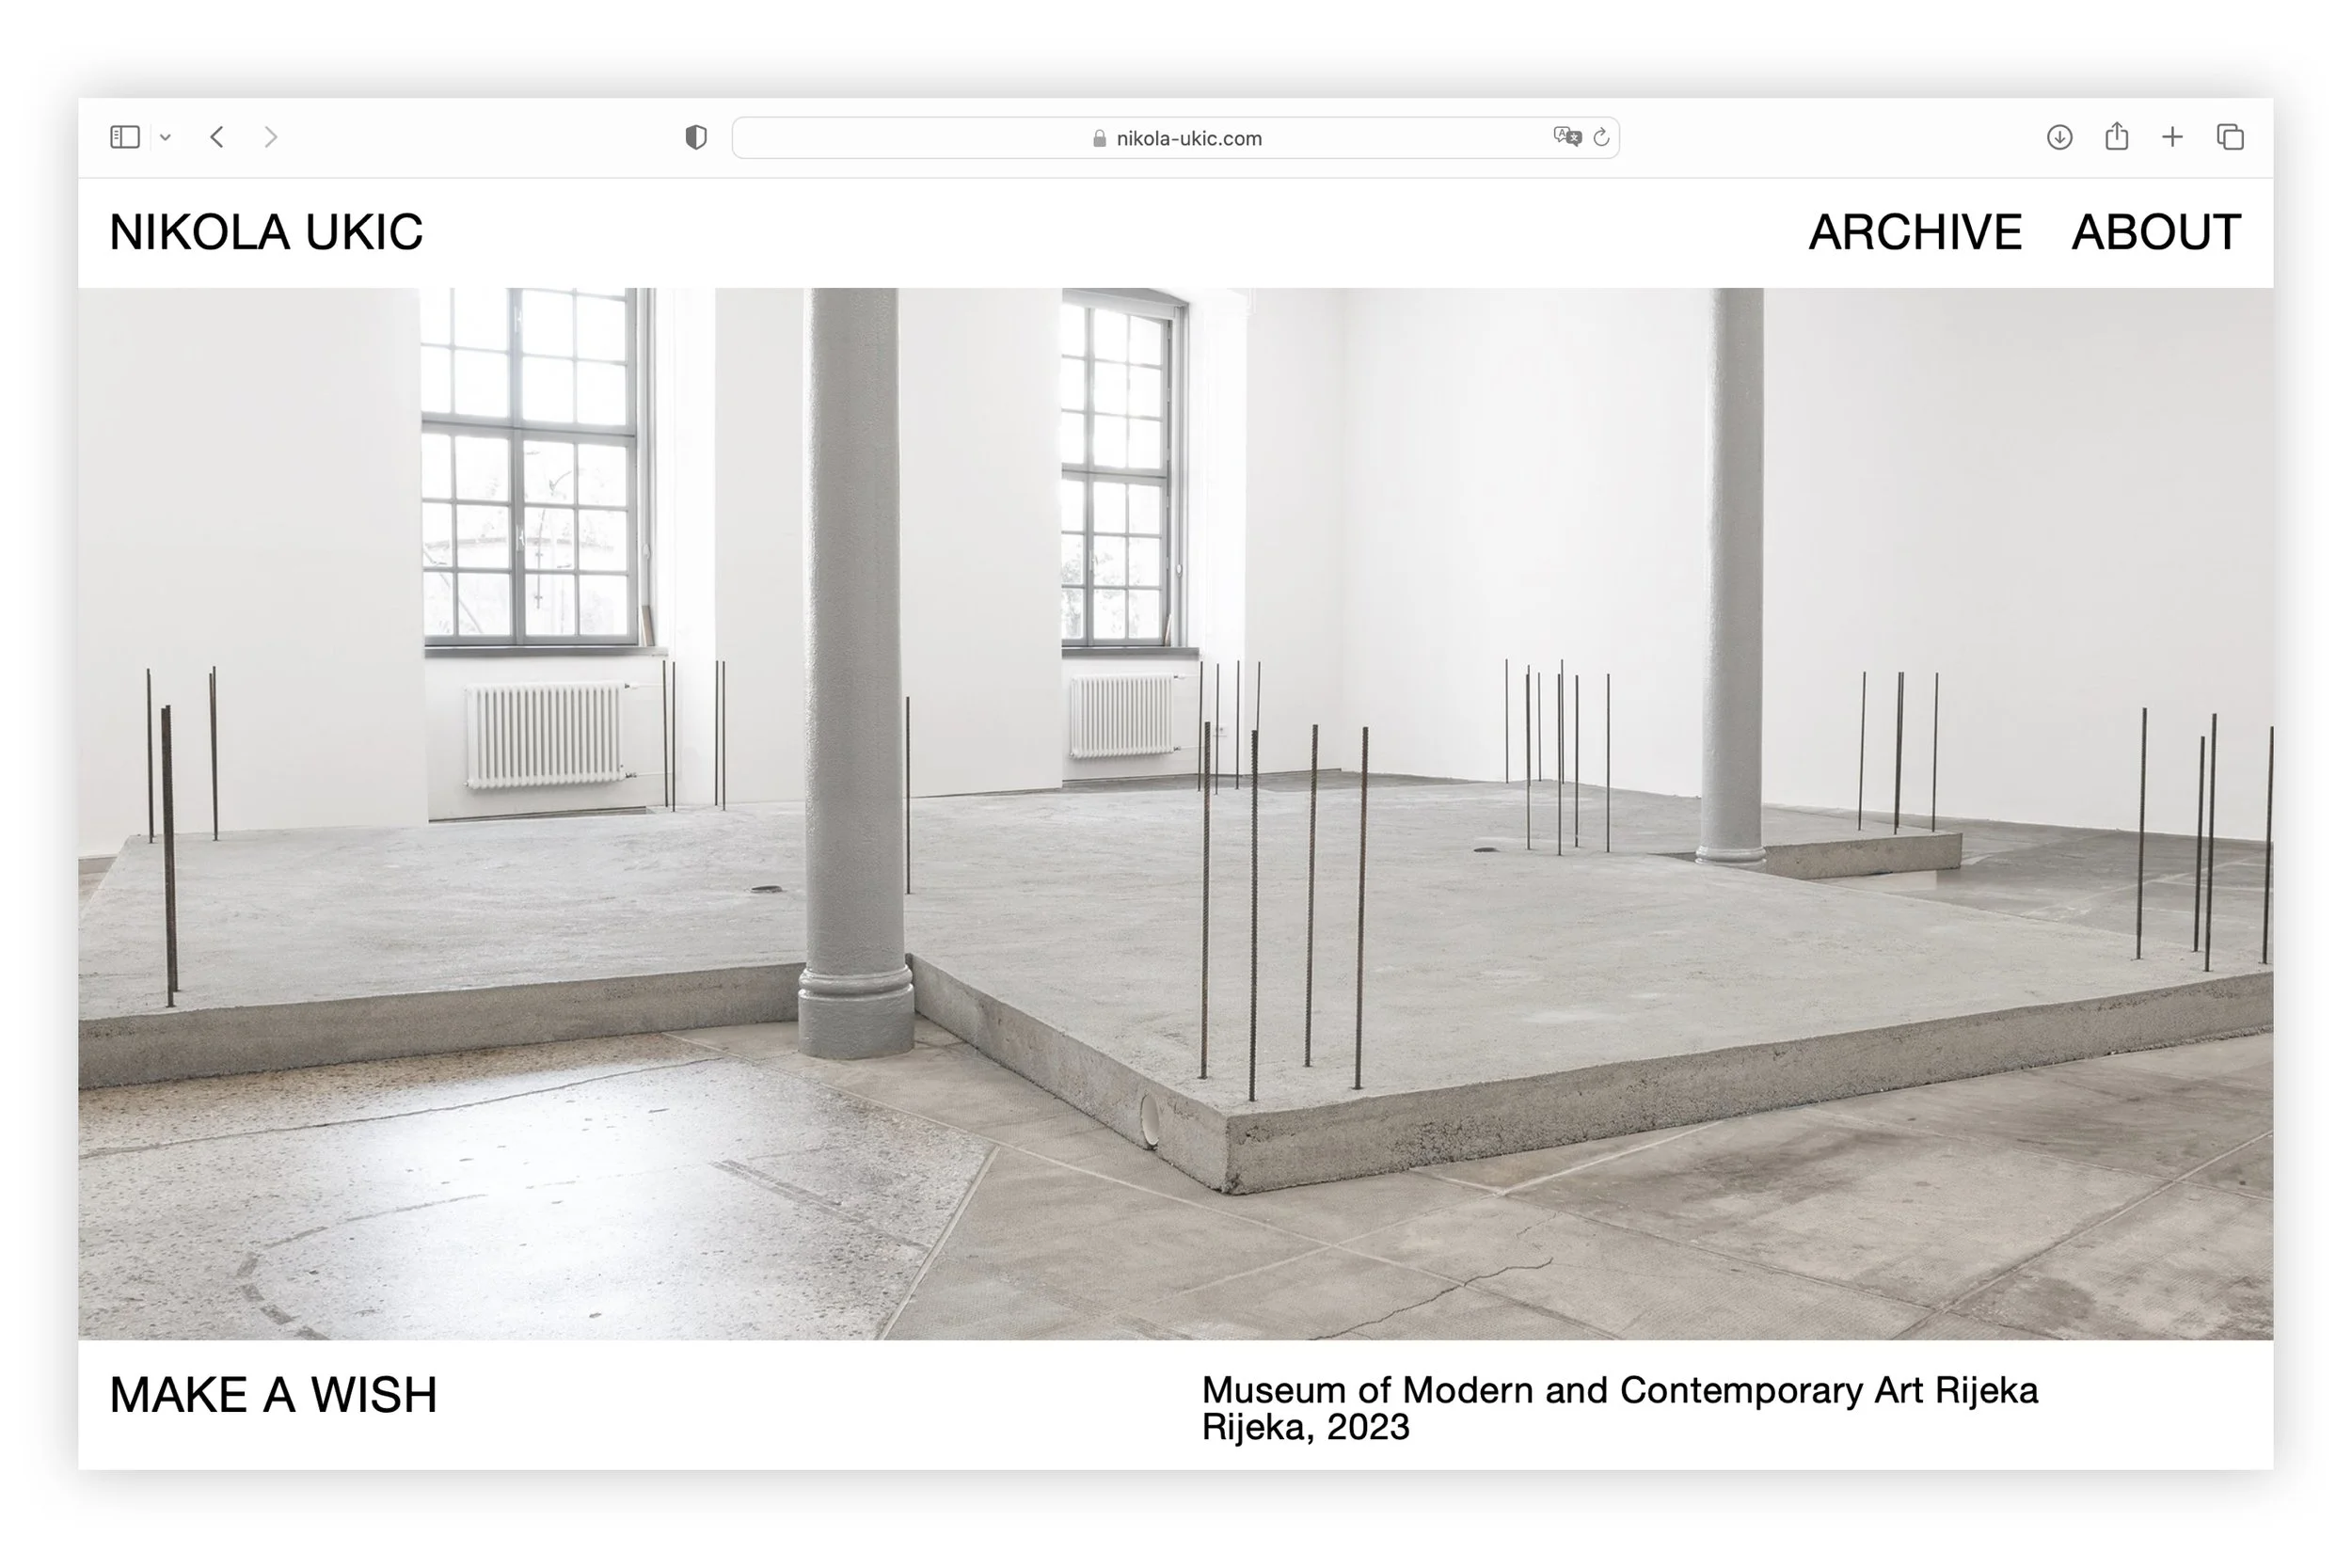This screenshot has height=1568, width=2352.
Task: Toggle the Safari sidebar panel icon
Action: point(125,137)
